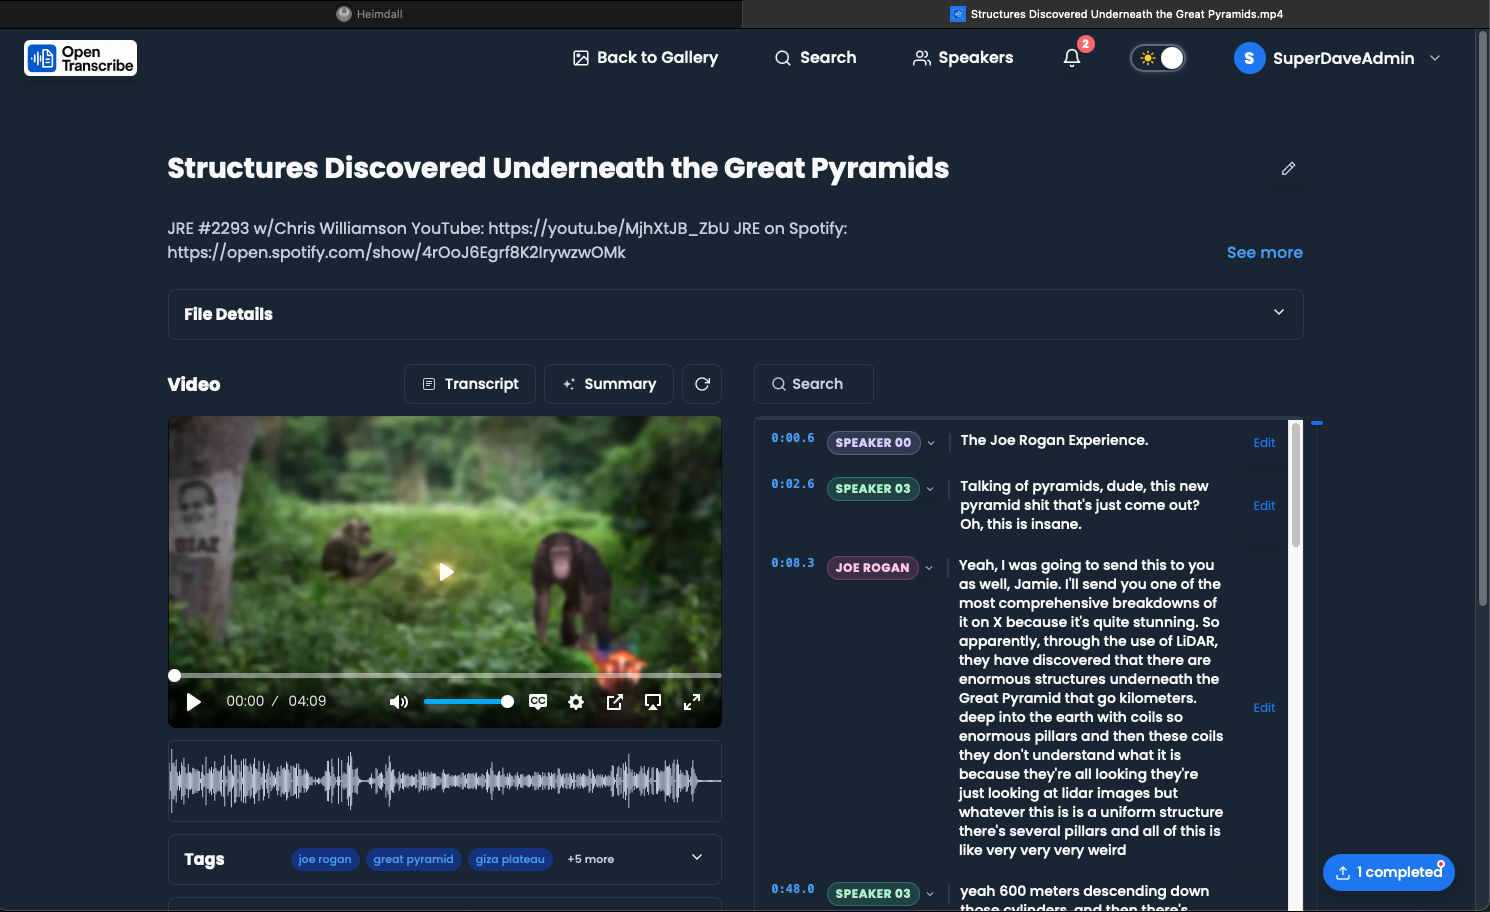Viewport: 1490px width, 912px height.
Task: Go back to the Gallery
Action: click(645, 58)
